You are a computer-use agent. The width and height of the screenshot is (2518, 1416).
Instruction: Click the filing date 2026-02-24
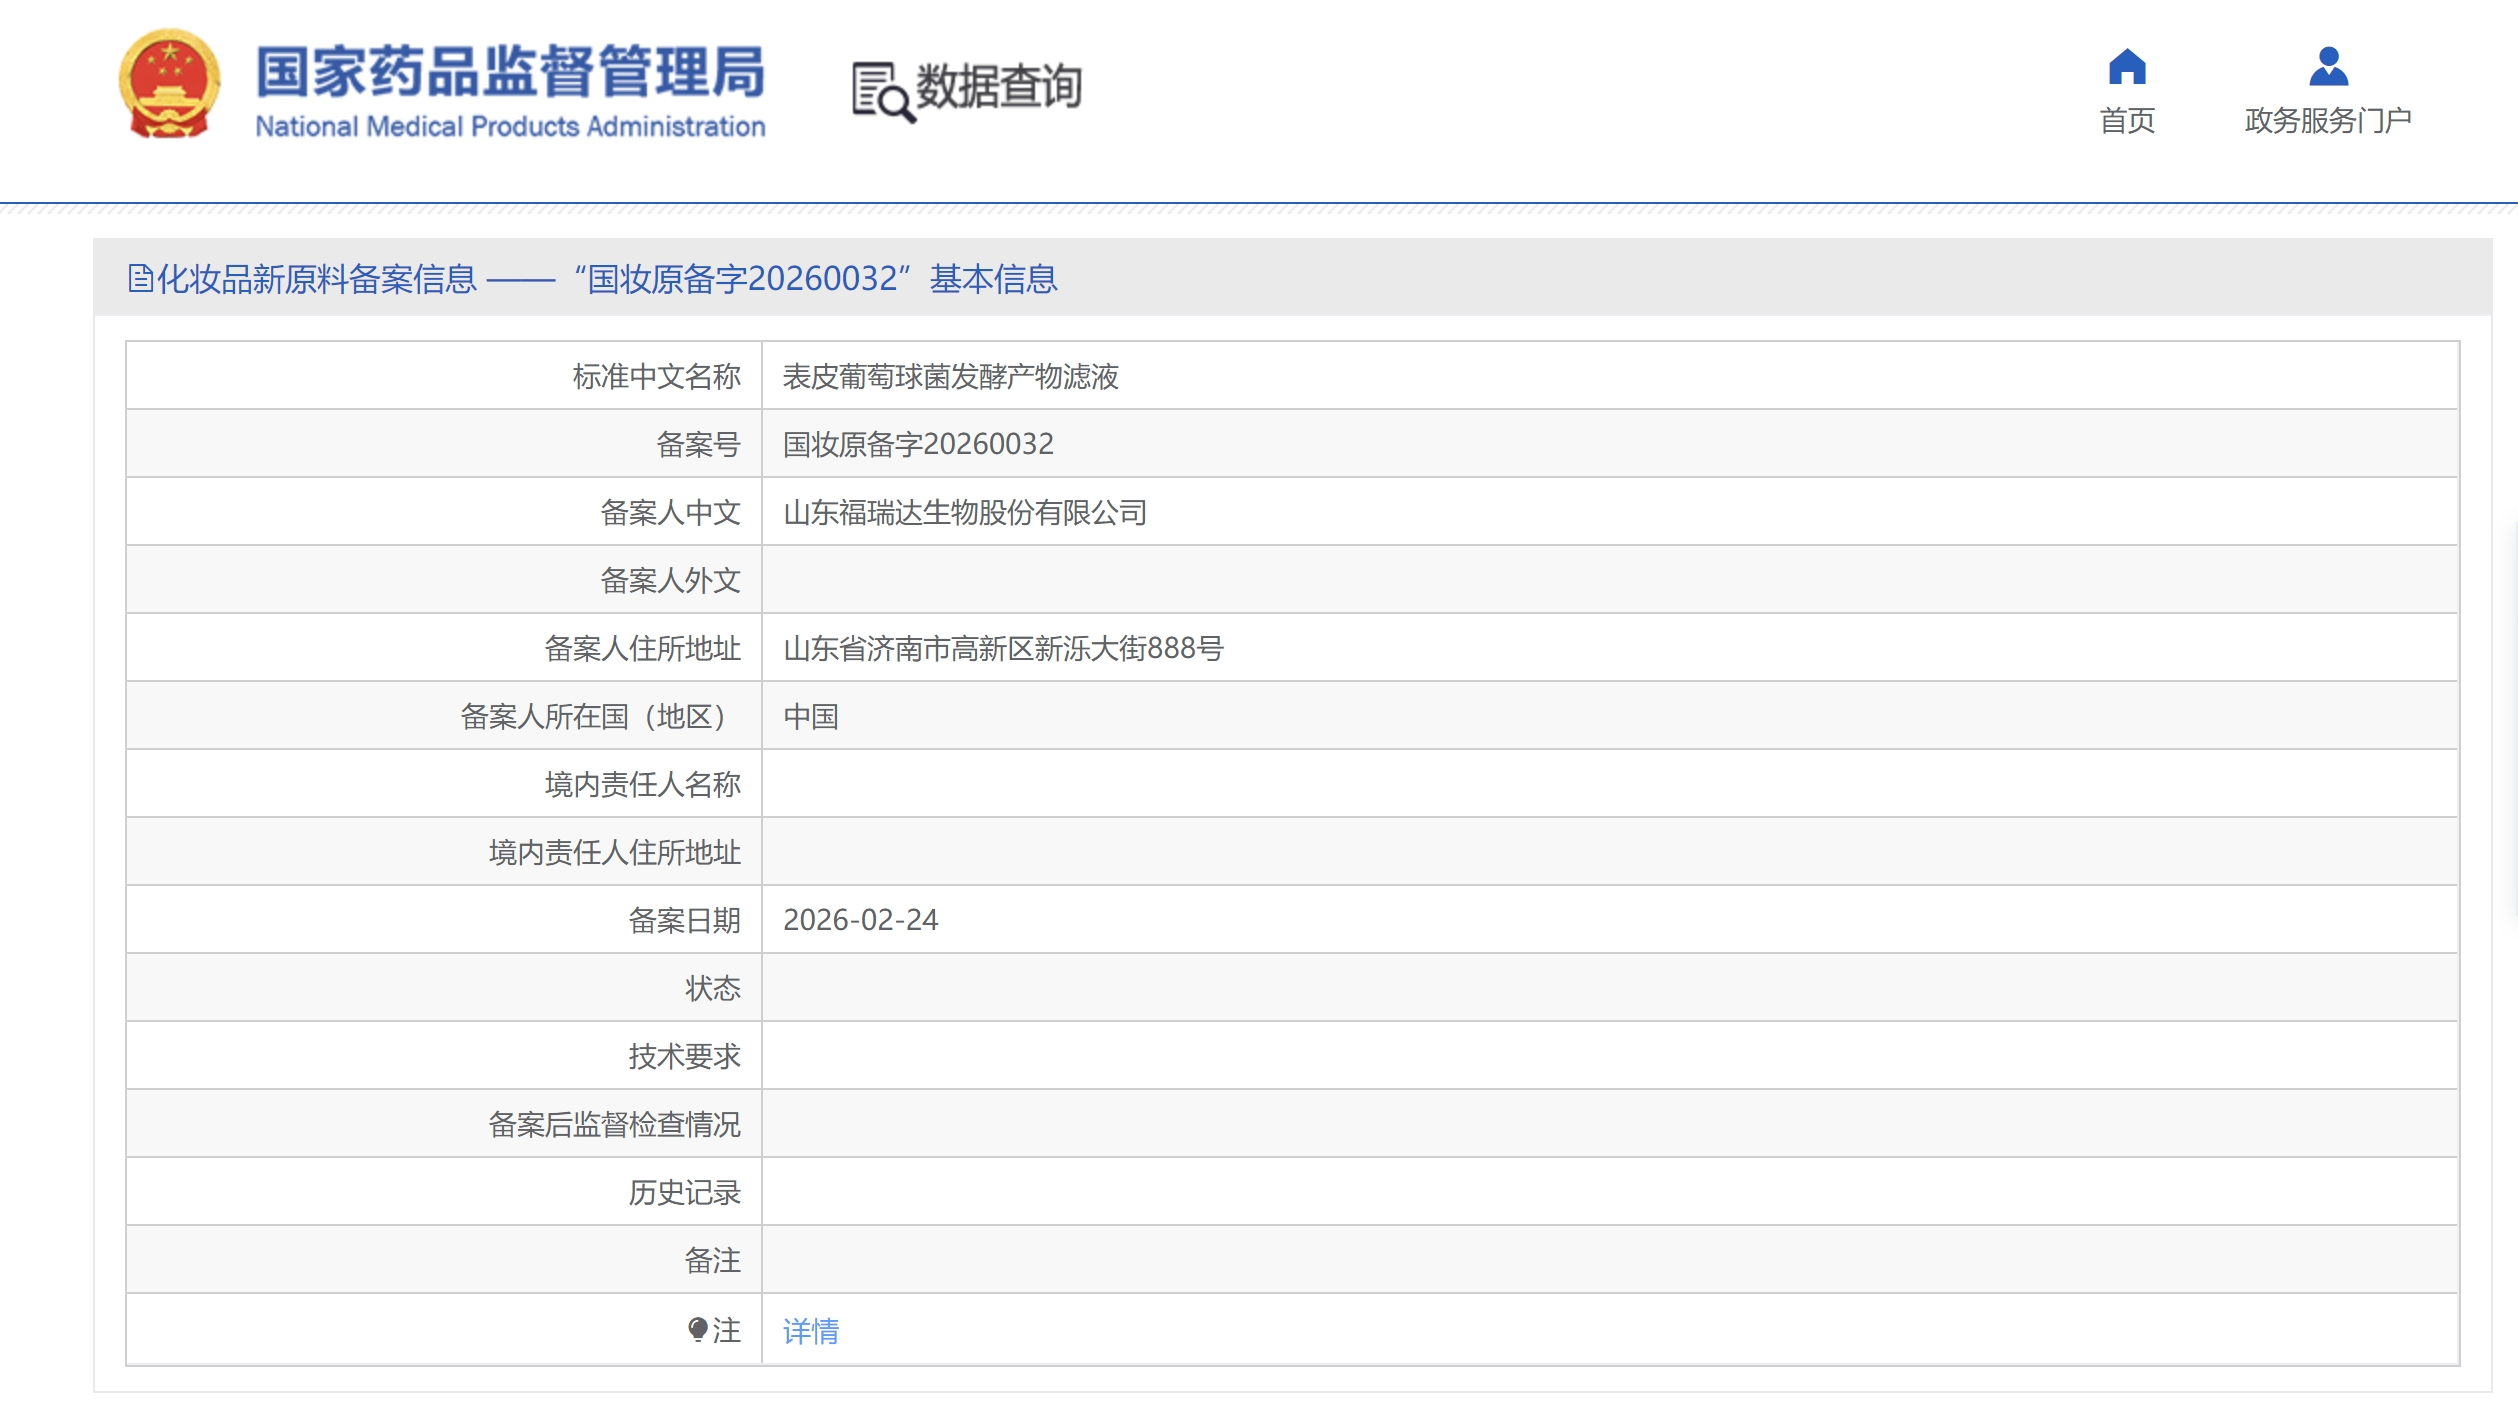860,920
